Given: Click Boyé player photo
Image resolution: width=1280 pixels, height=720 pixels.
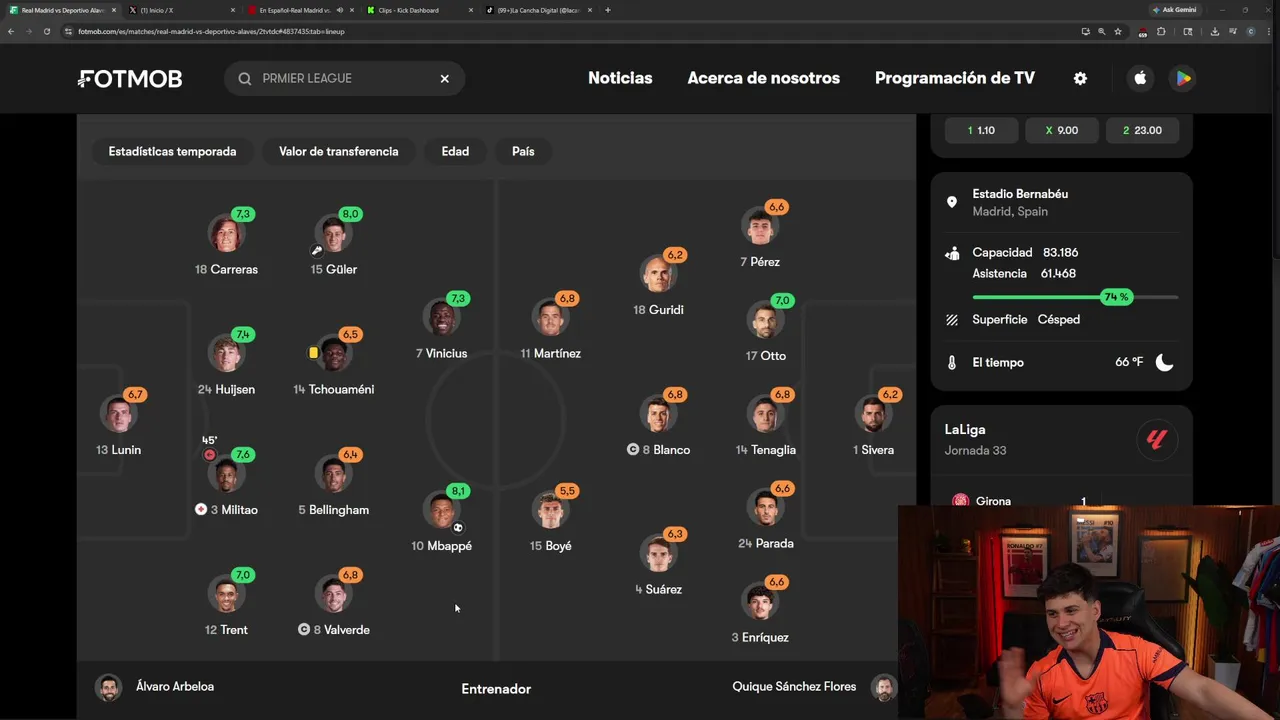Looking at the screenshot, I should 551,510.
